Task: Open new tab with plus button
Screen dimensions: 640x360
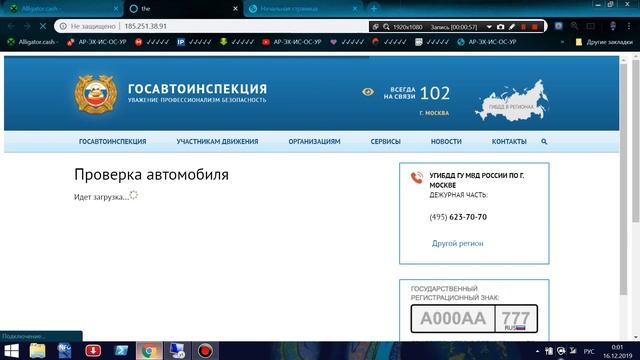Action: coord(373,8)
